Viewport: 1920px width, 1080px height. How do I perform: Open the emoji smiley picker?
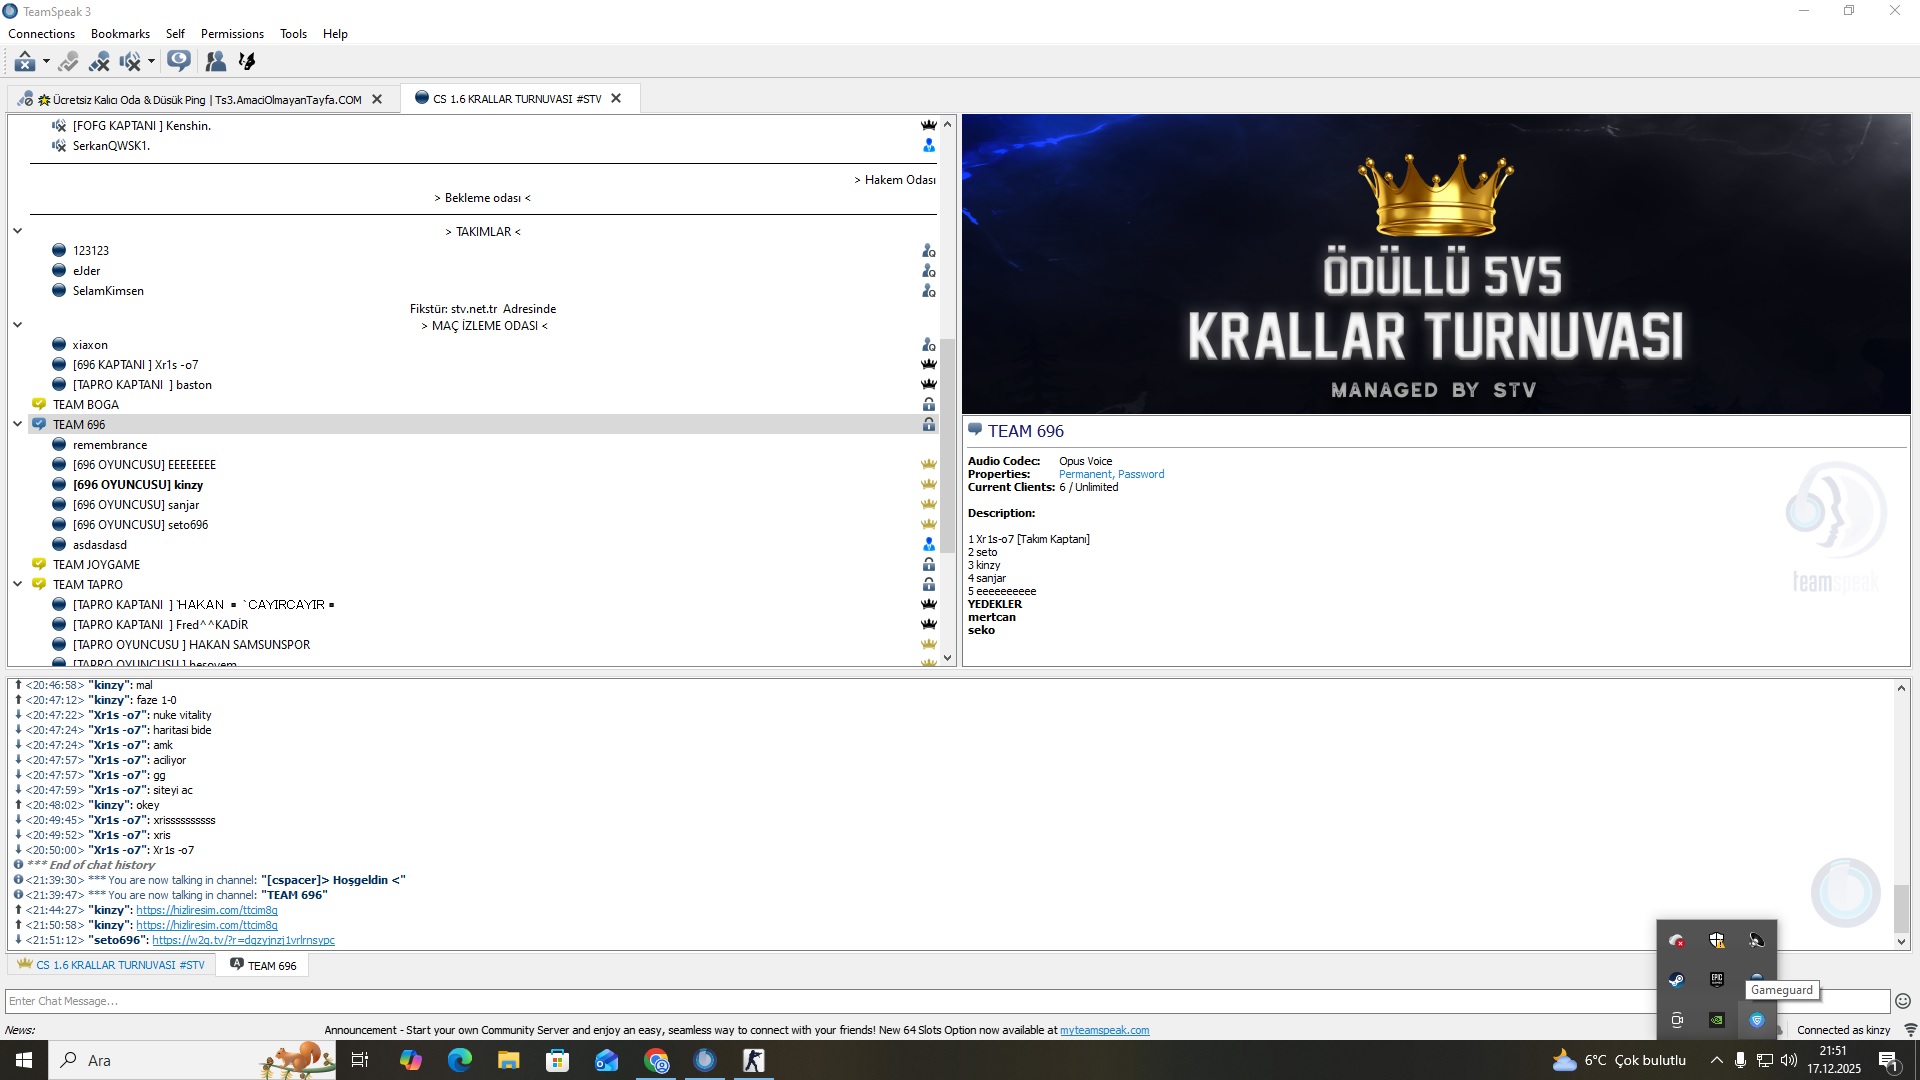1902,1001
